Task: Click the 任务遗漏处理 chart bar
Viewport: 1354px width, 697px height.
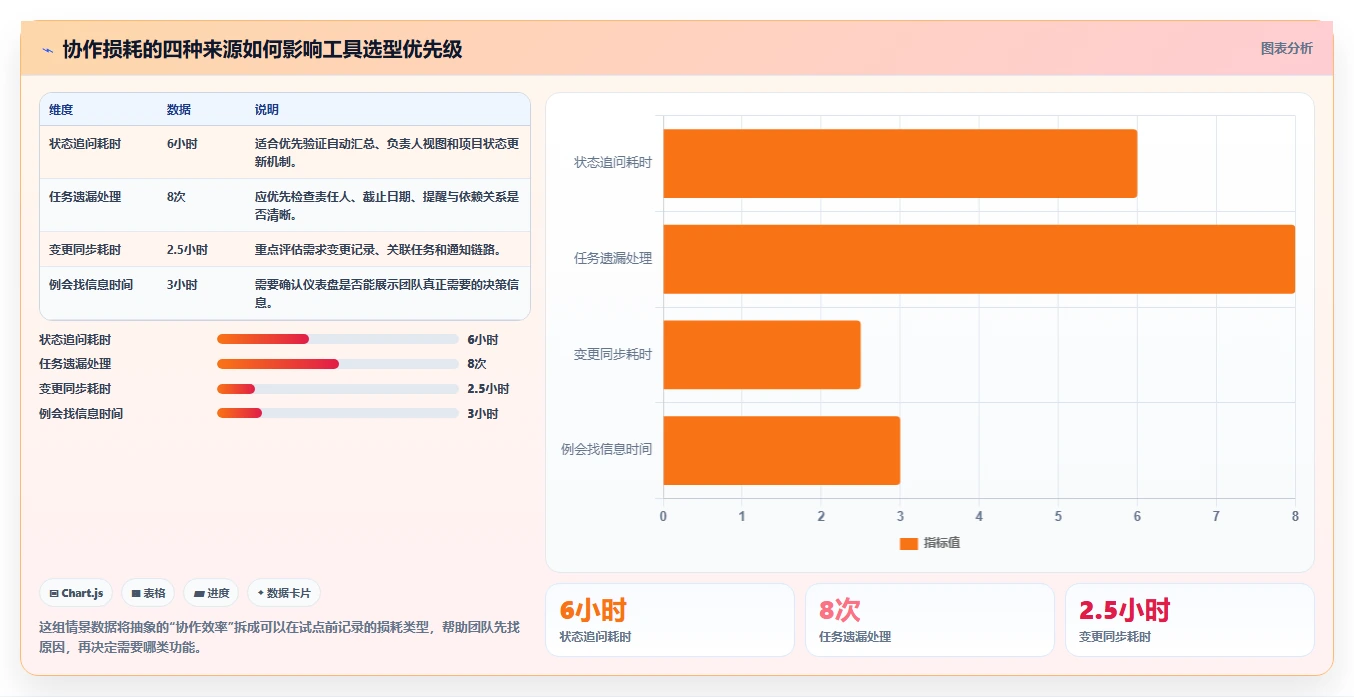Action: (x=979, y=259)
